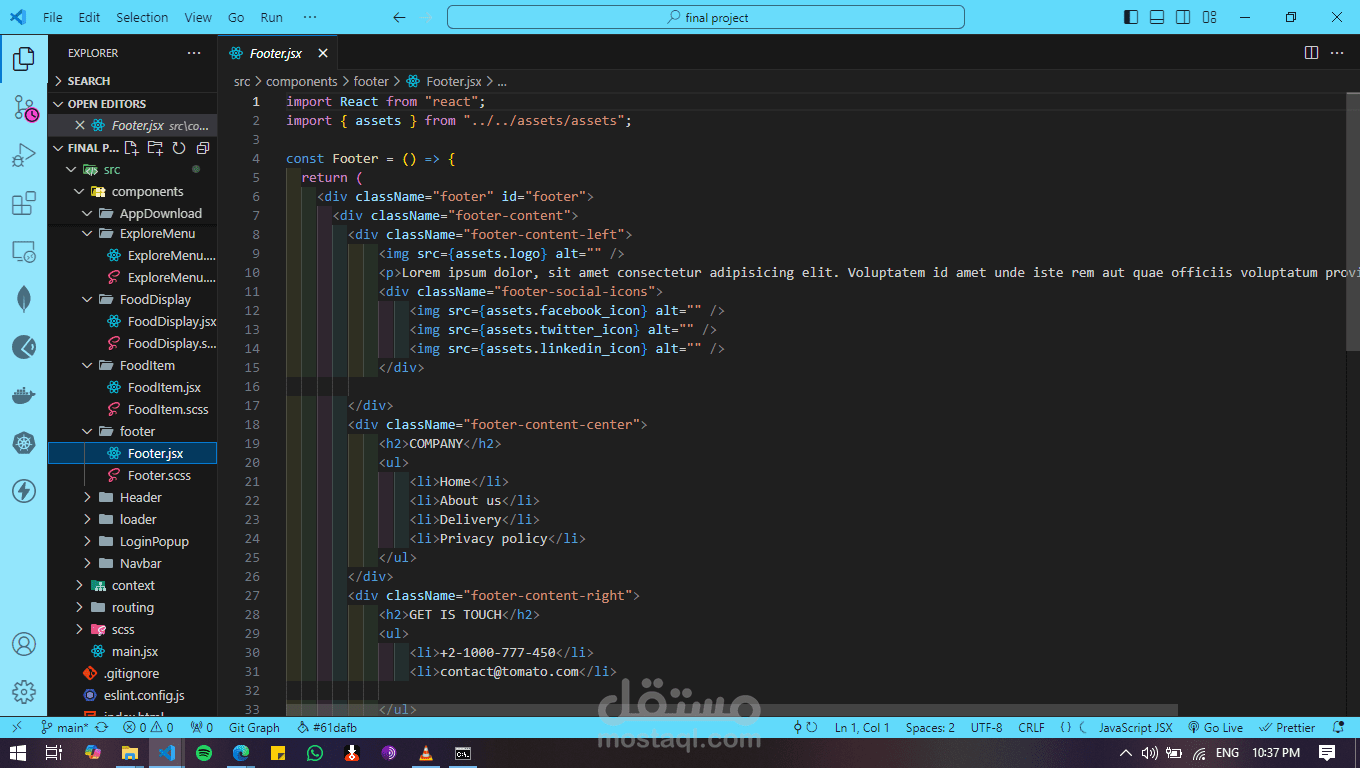Open the Explorer view in activity bar
1360x768 pixels.
tap(23, 60)
